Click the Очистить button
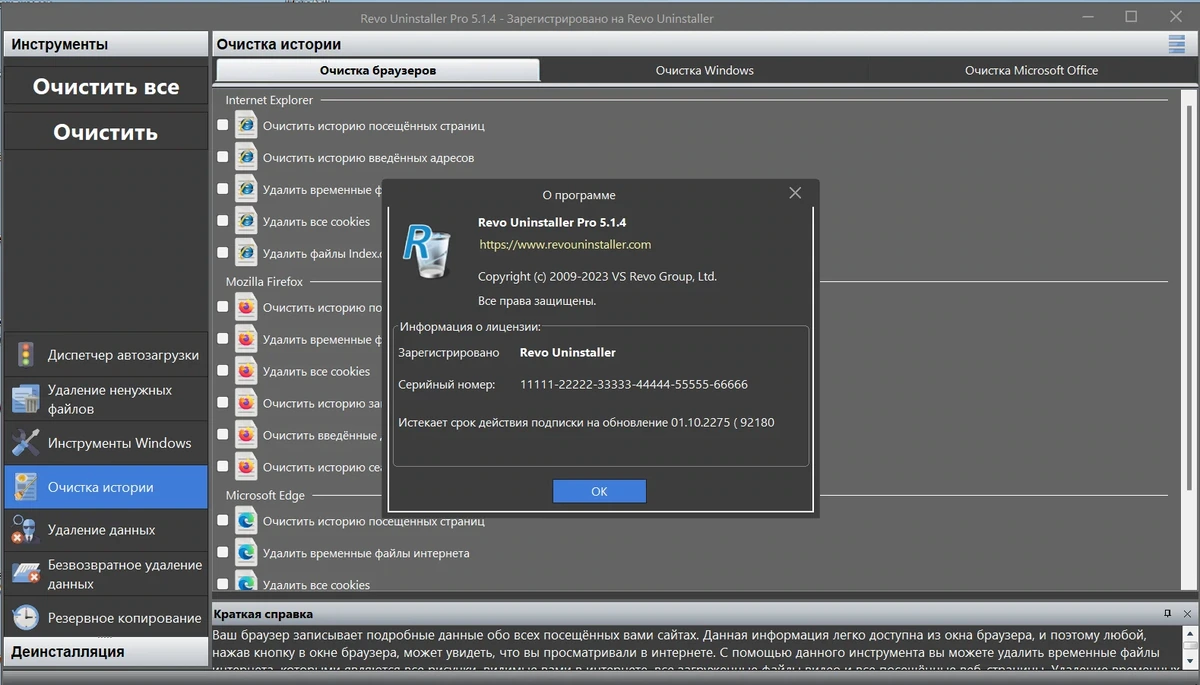The width and height of the screenshot is (1200, 685). 105,132
